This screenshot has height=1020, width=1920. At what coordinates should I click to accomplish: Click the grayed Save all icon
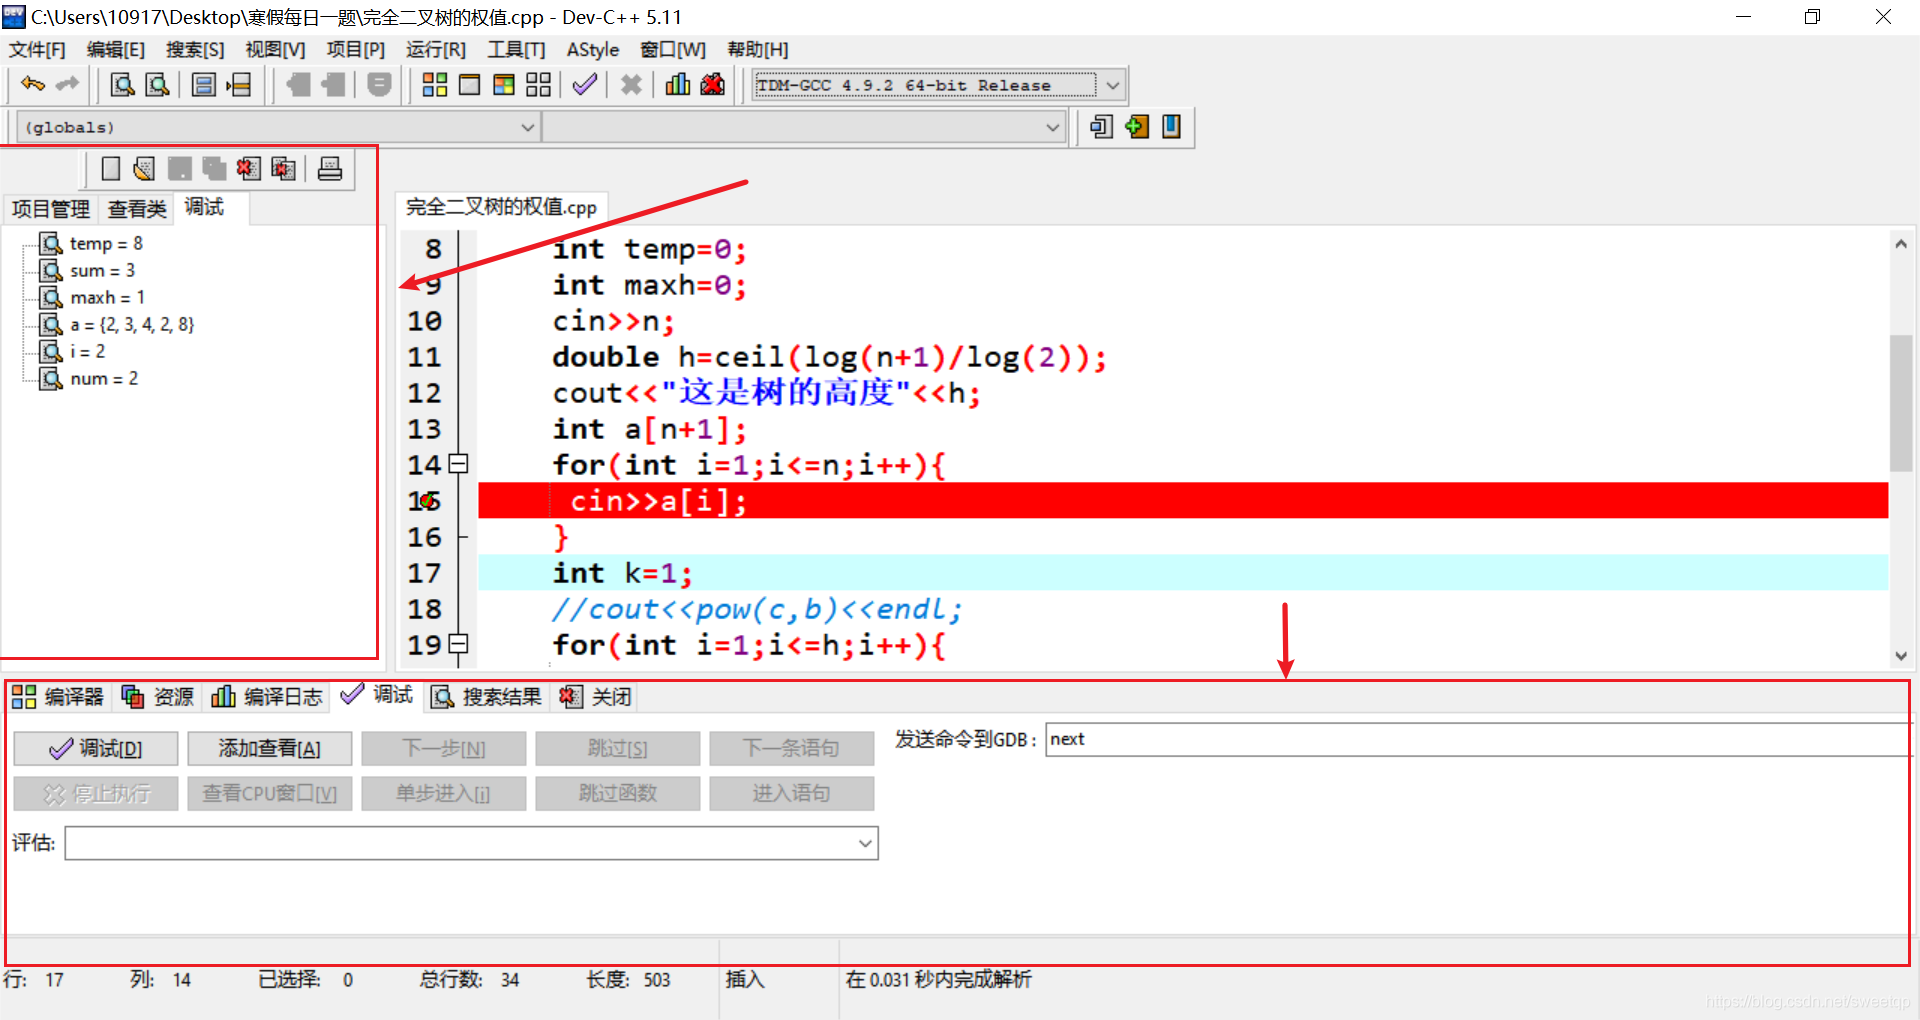(x=214, y=169)
